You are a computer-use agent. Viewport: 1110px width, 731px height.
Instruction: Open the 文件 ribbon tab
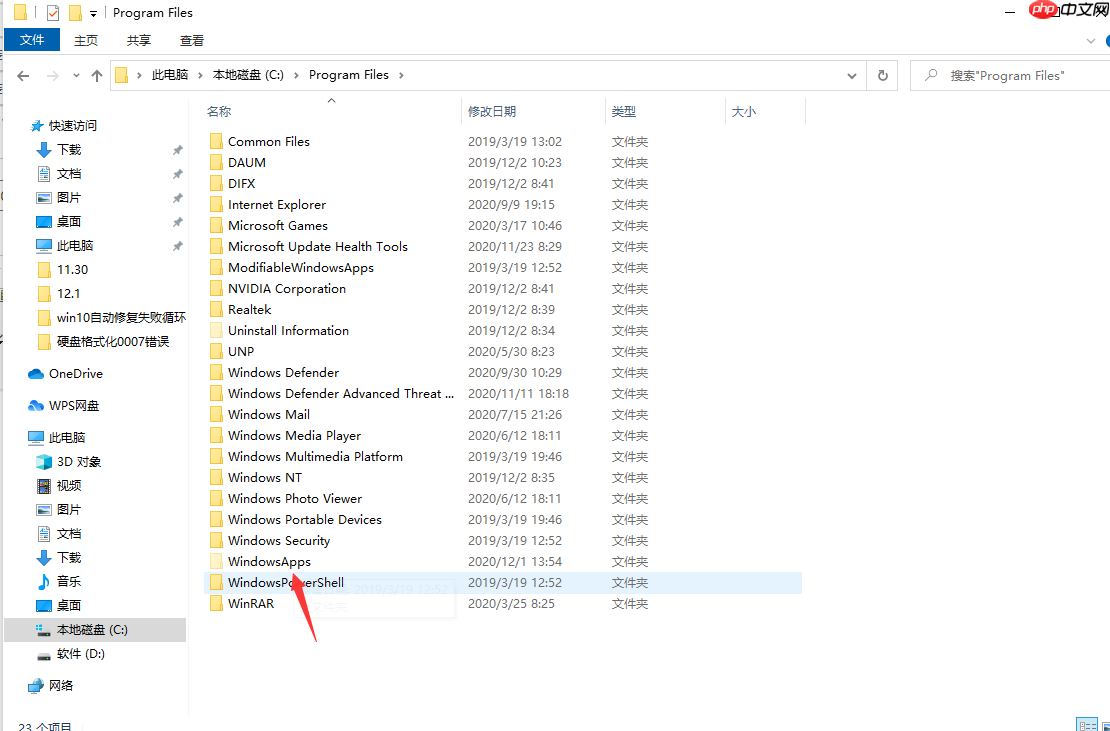(33, 40)
